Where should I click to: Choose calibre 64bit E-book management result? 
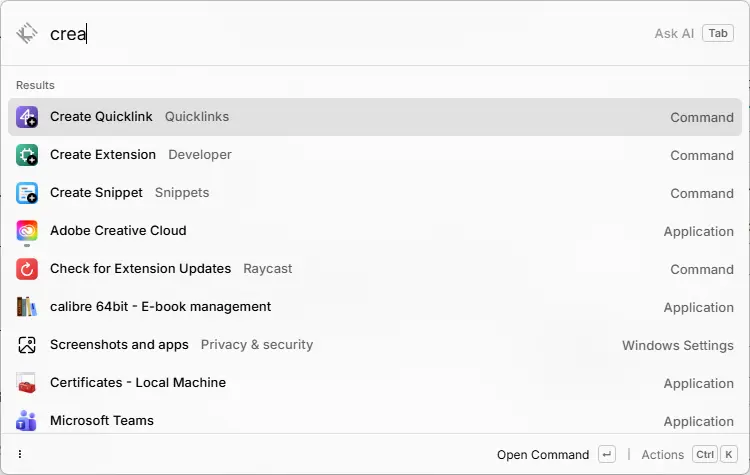(375, 307)
